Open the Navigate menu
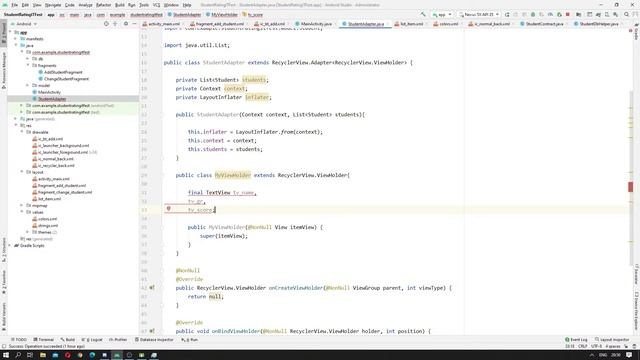640x360 pixels. click(53, 5)
